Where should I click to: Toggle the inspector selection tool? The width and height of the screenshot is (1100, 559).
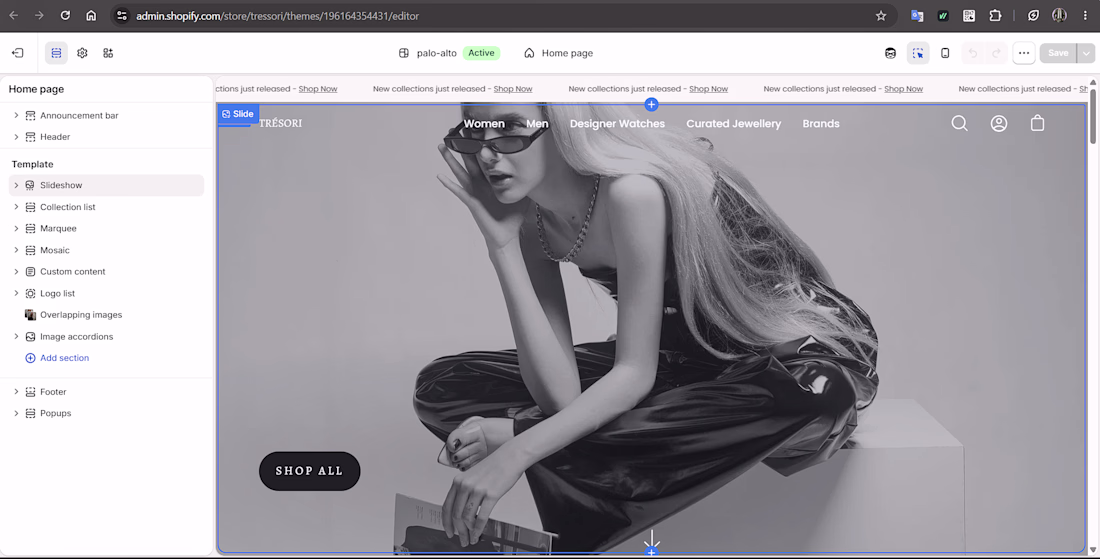(918, 53)
